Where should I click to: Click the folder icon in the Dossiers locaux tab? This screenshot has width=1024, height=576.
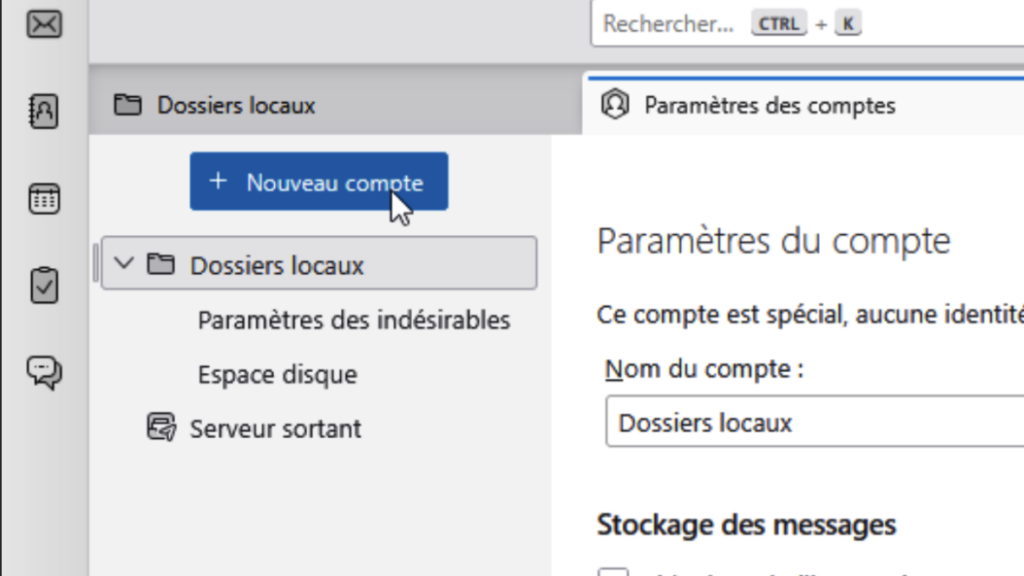coord(127,105)
